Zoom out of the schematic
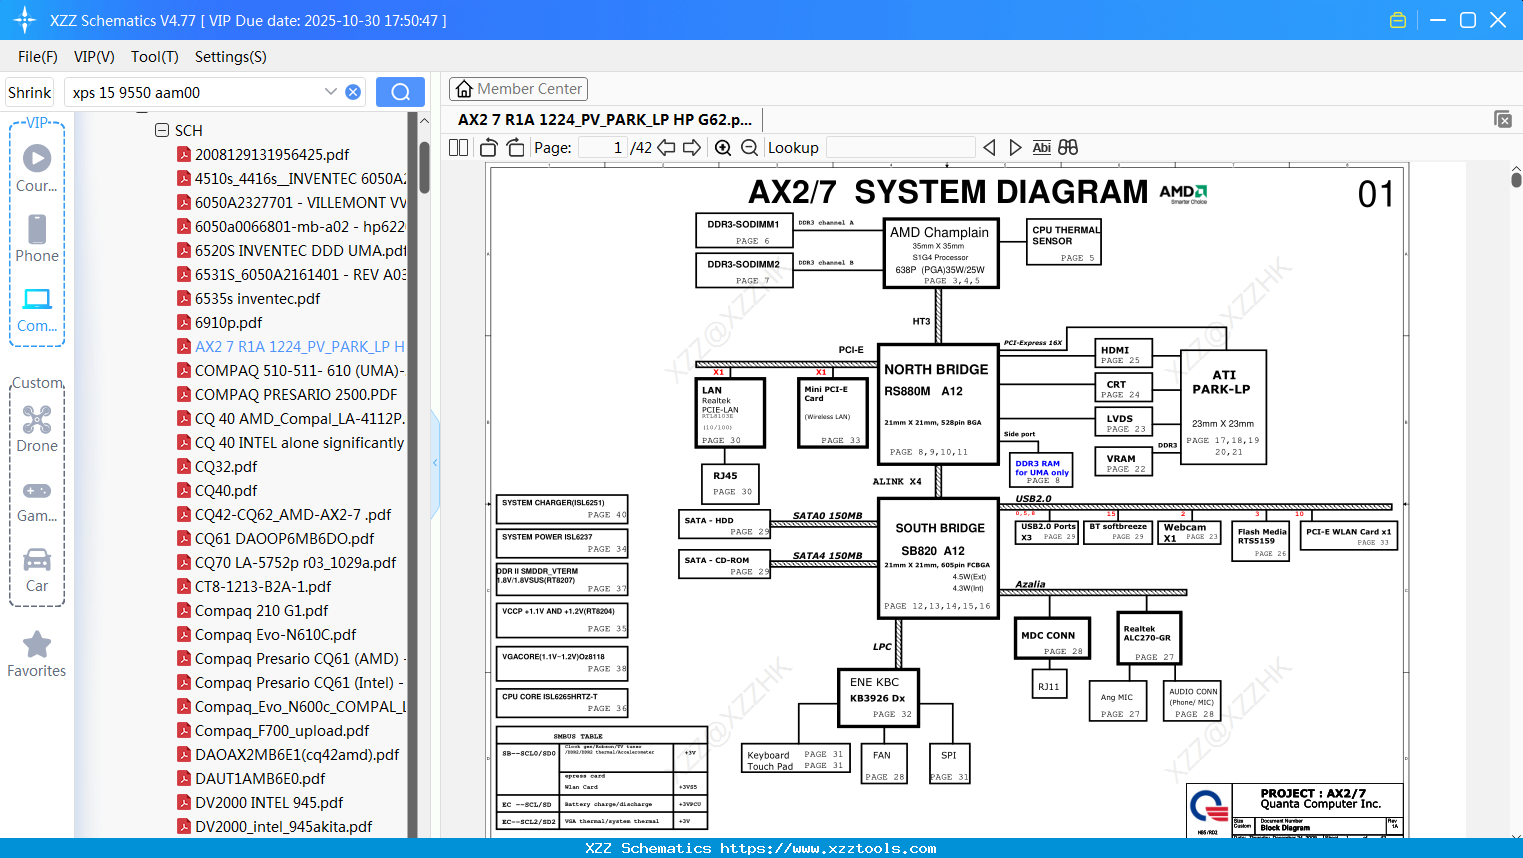Screen dimensions: 1523x858 tap(750, 147)
